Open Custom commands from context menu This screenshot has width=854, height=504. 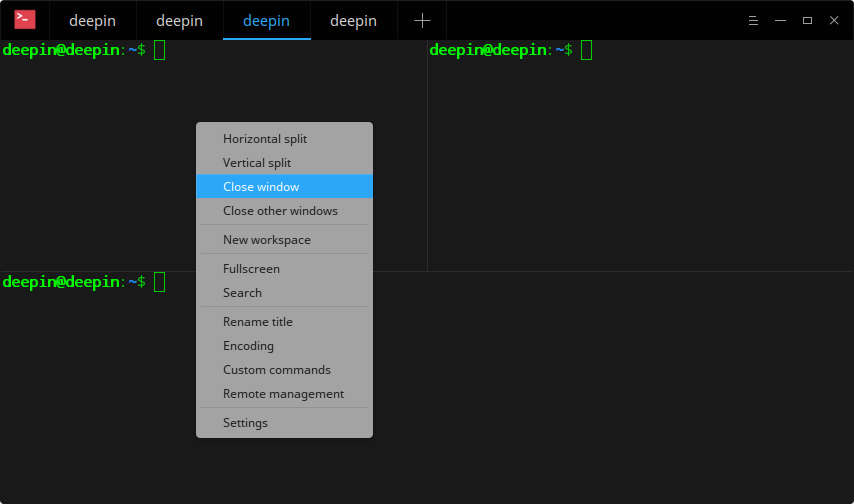[277, 370]
